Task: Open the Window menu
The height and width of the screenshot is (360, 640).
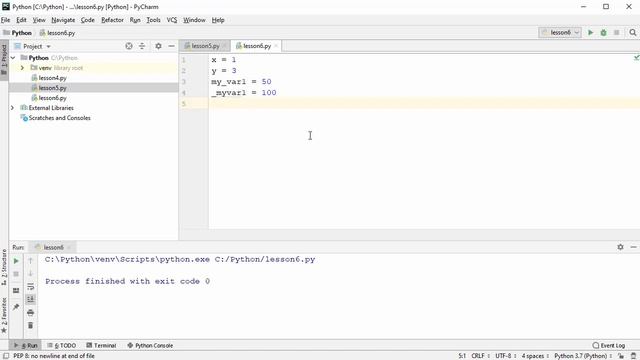Action: pyautogui.click(x=194, y=20)
